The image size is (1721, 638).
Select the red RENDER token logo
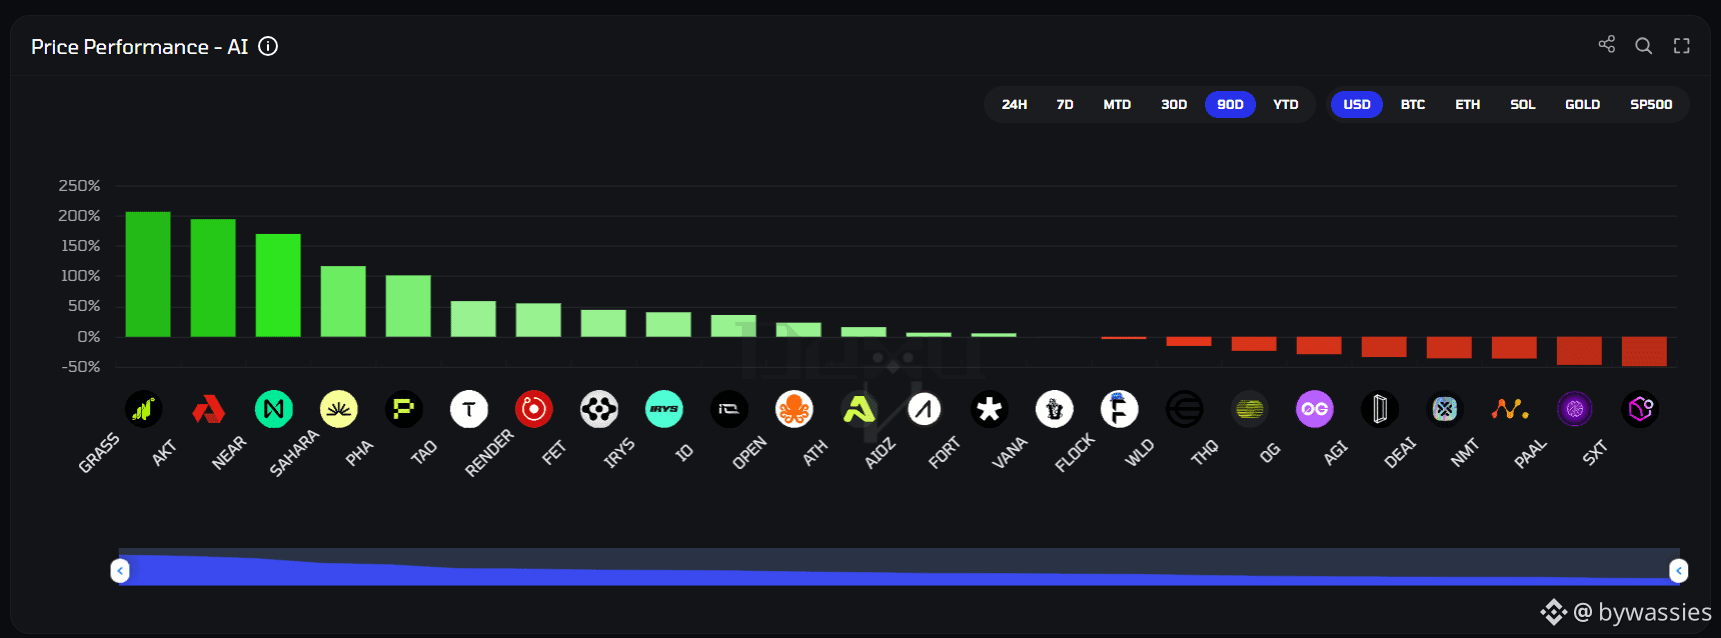534,409
